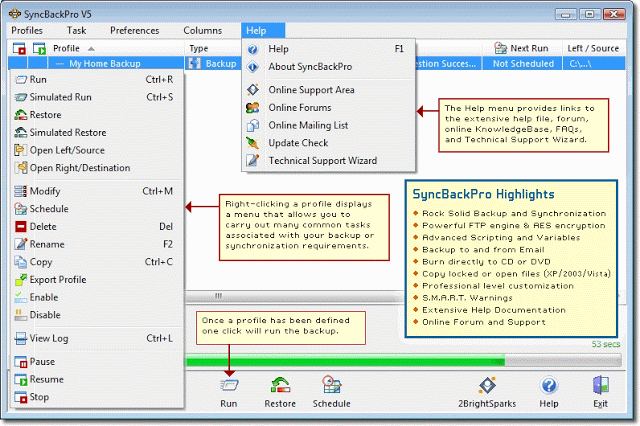Open Online Forums menu entry

329,108
